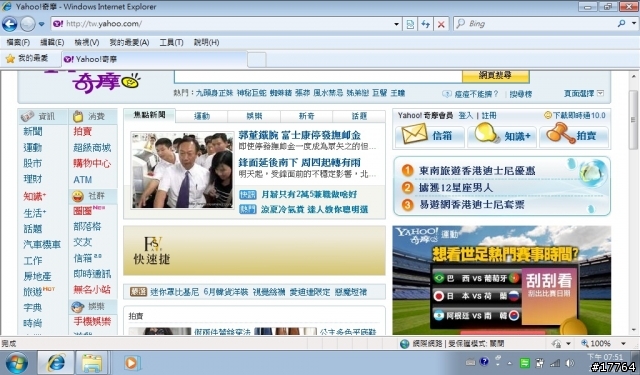
Task: Click the compatibility view icon
Action: tap(410, 24)
